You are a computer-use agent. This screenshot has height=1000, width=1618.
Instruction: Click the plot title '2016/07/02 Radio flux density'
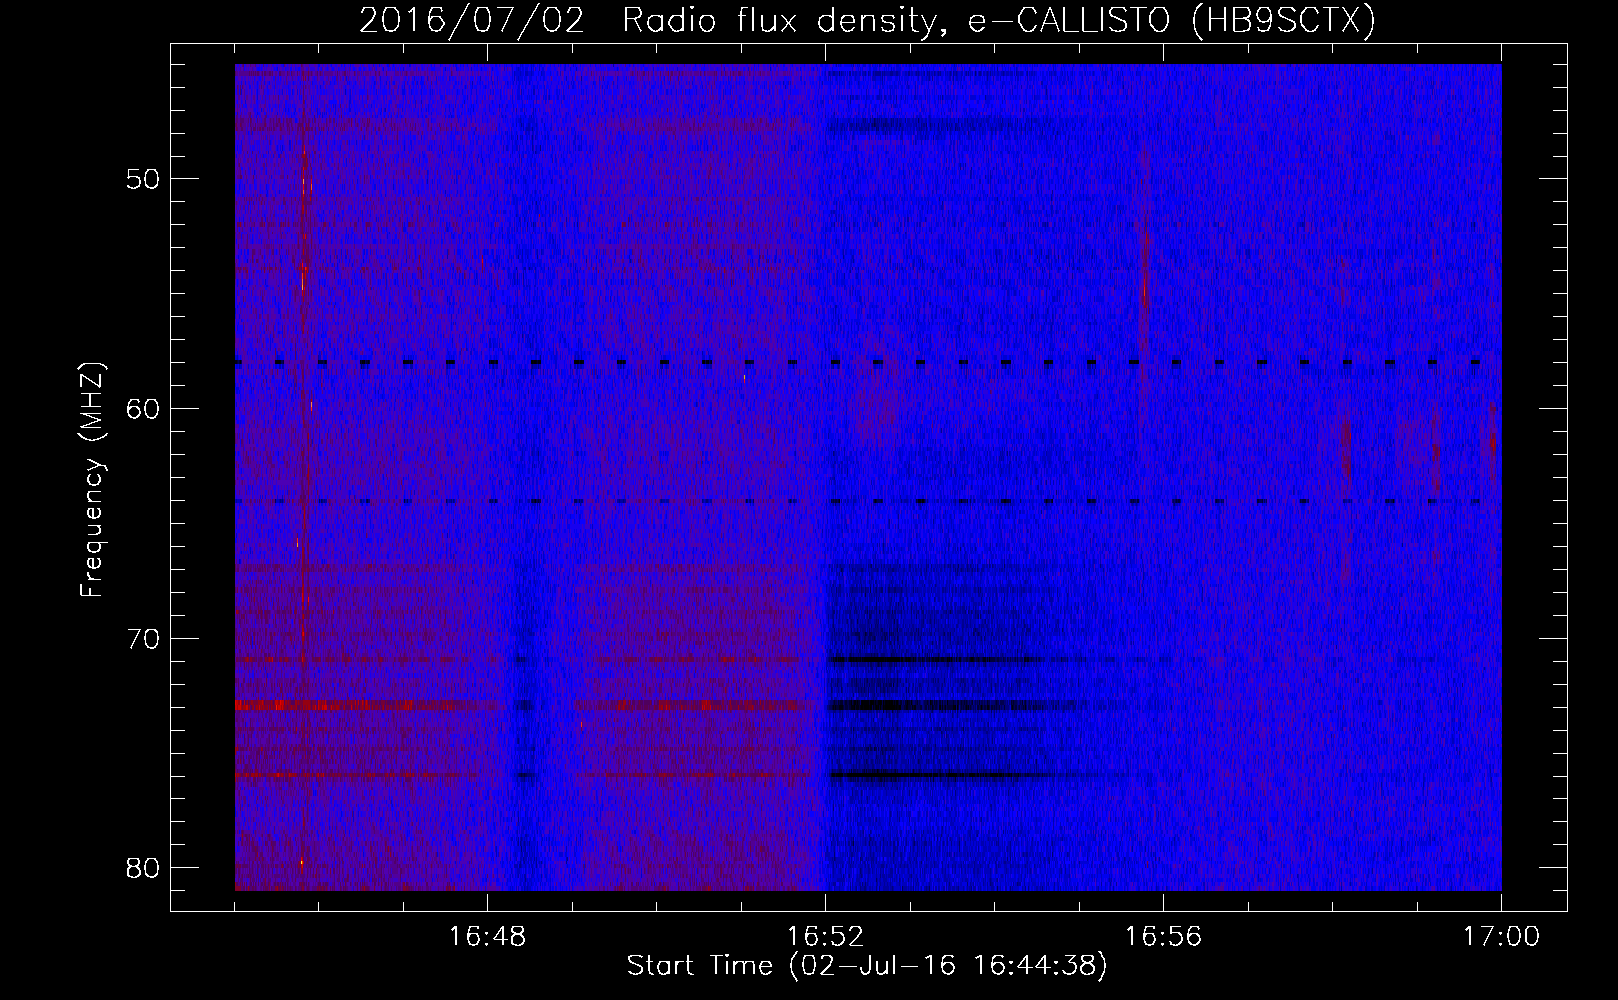click(x=868, y=20)
